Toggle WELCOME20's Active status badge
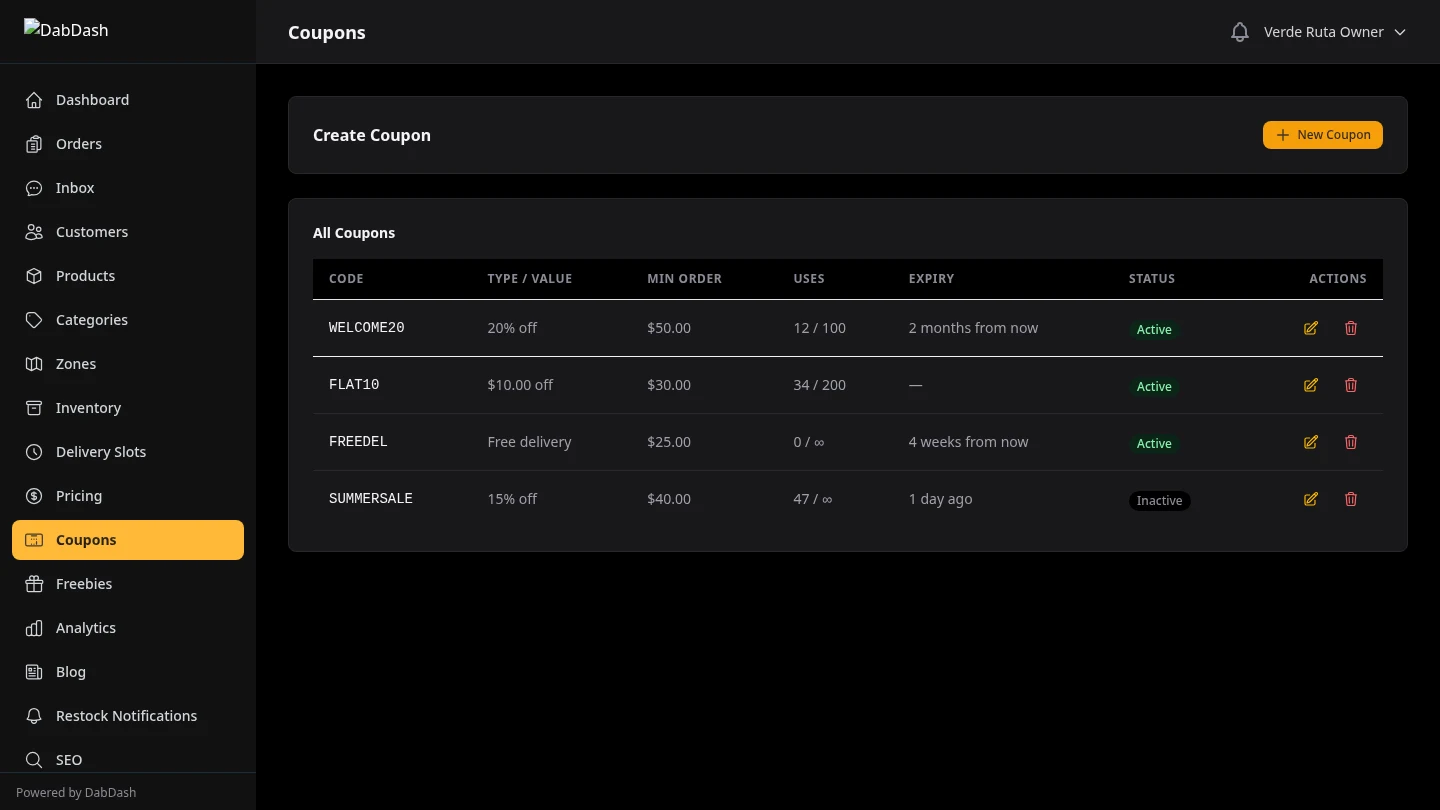Viewport: 1440px width, 810px height. [1154, 329]
